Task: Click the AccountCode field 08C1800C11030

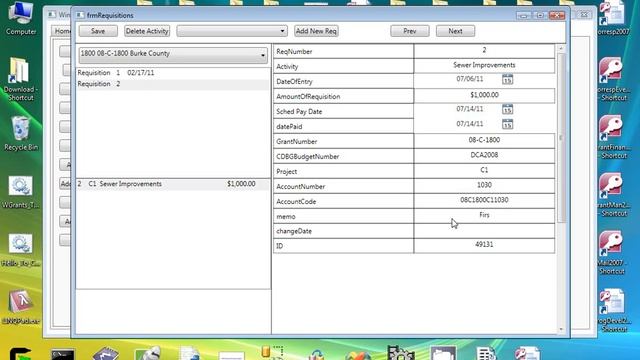Action: [484, 200]
